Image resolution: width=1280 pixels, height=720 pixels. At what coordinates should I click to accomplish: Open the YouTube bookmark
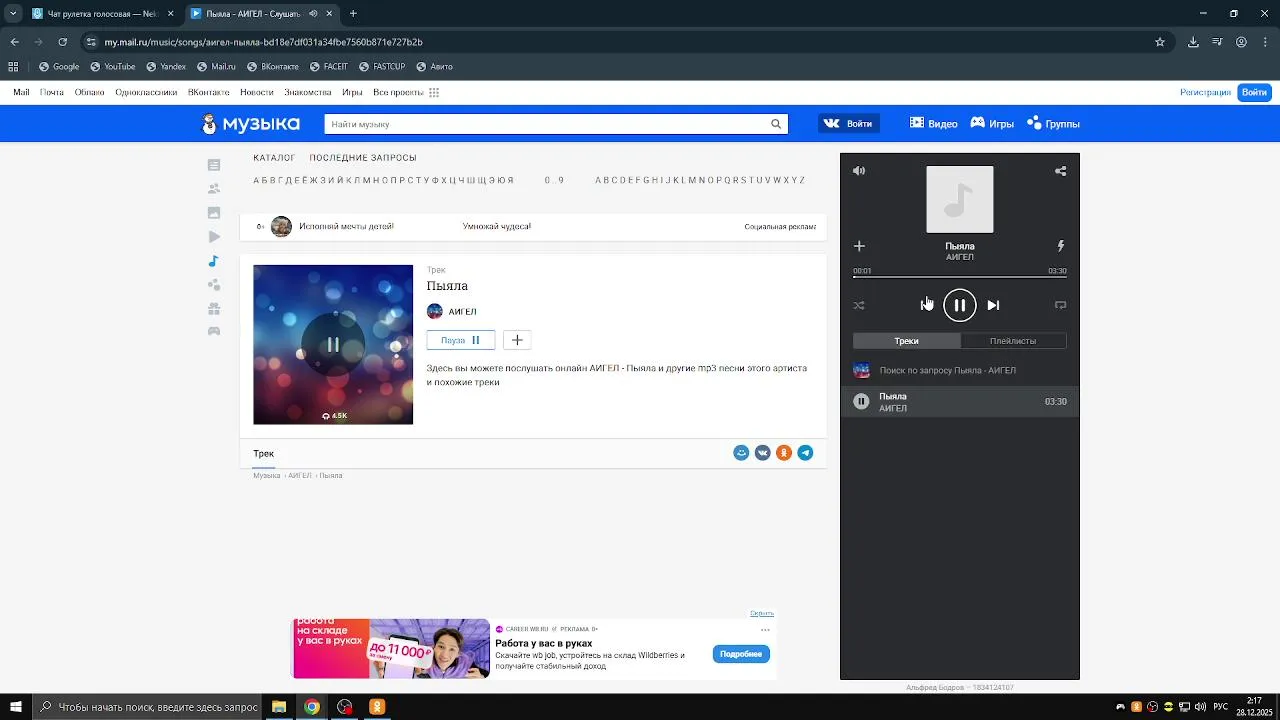113,67
